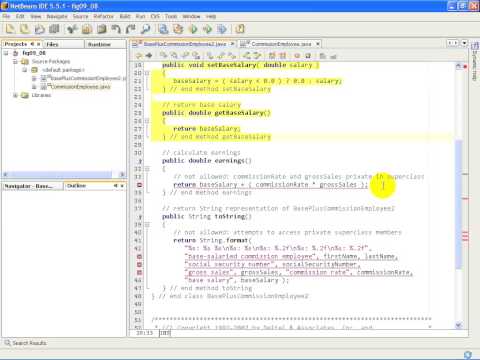Expand BasePlusCommissionEmployee2.java node in Projects tree

coord(34,78)
